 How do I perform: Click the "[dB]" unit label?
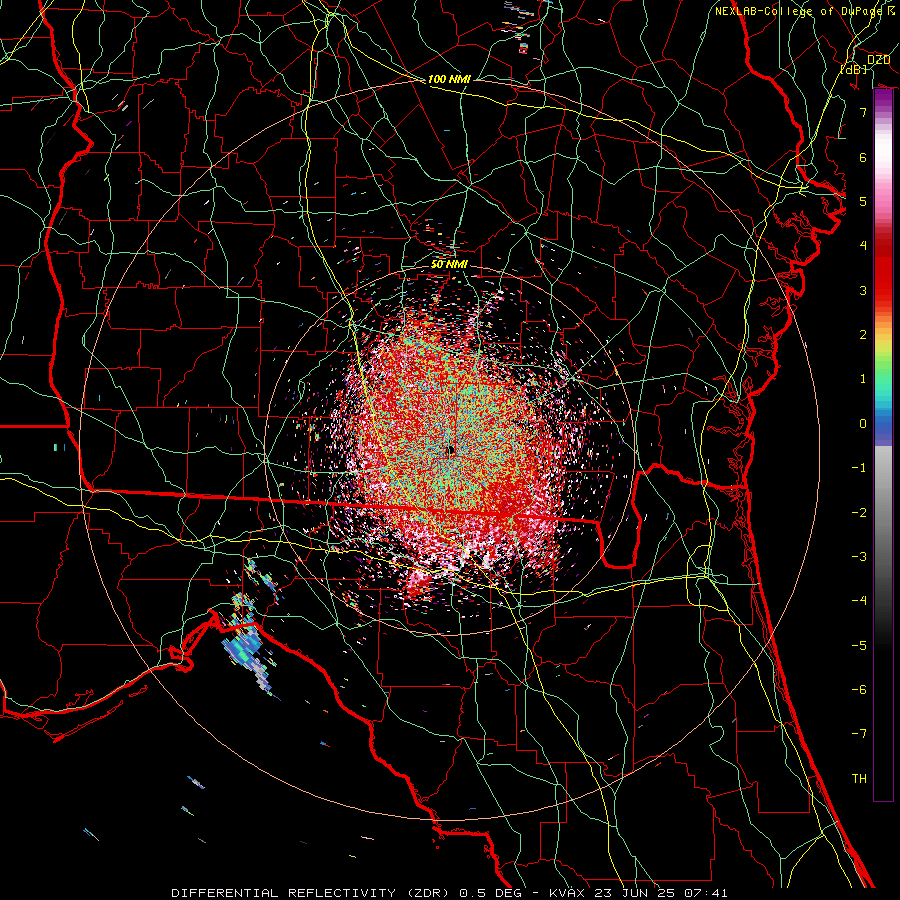coord(853,69)
